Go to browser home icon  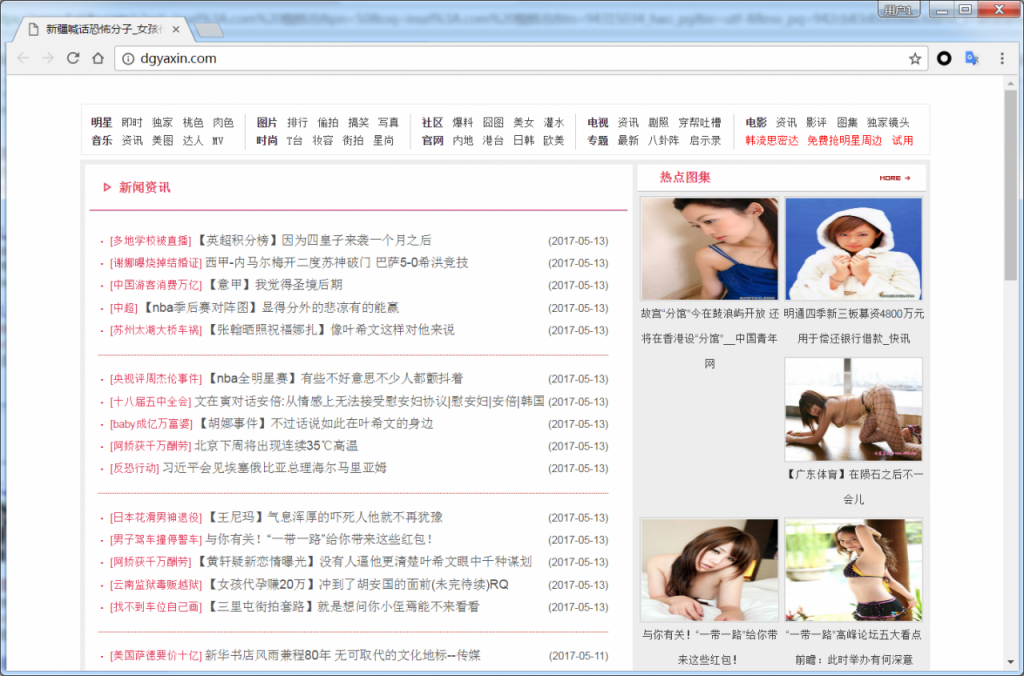pyautogui.click(x=98, y=58)
